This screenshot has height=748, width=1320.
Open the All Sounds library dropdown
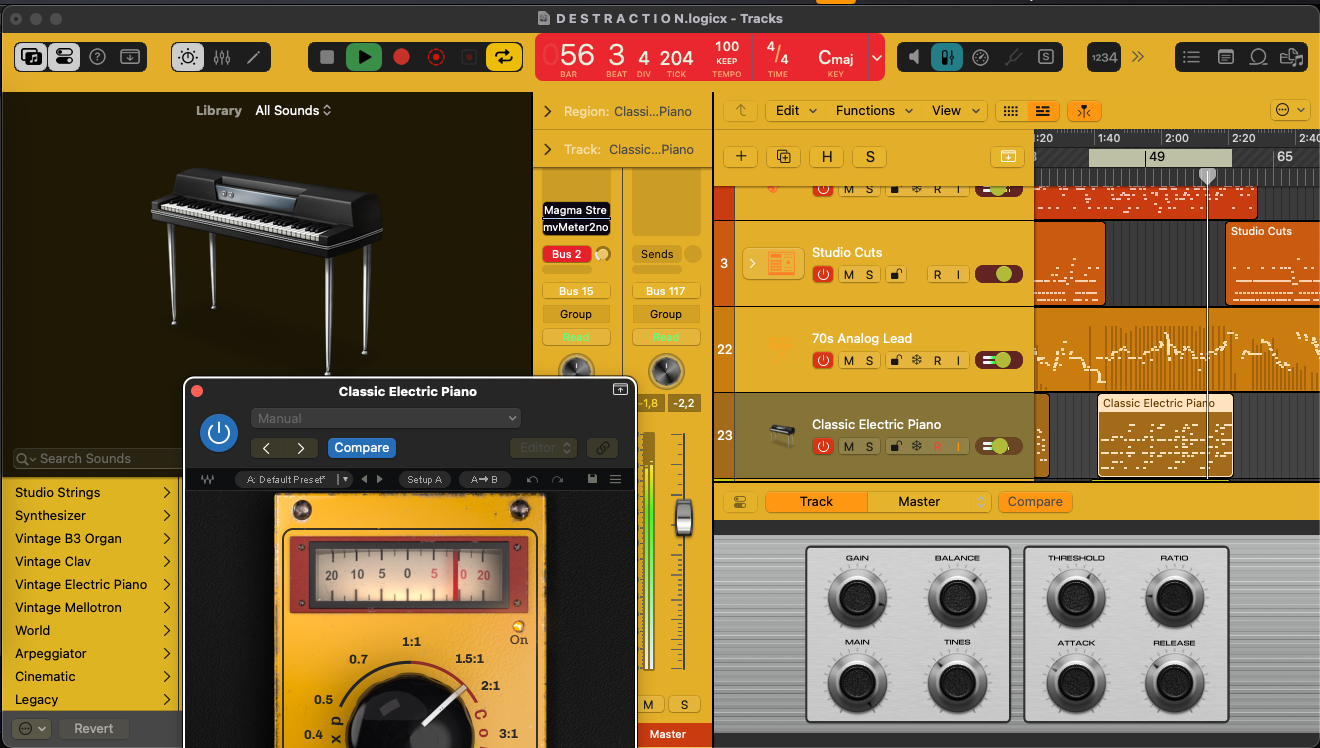[293, 110]
